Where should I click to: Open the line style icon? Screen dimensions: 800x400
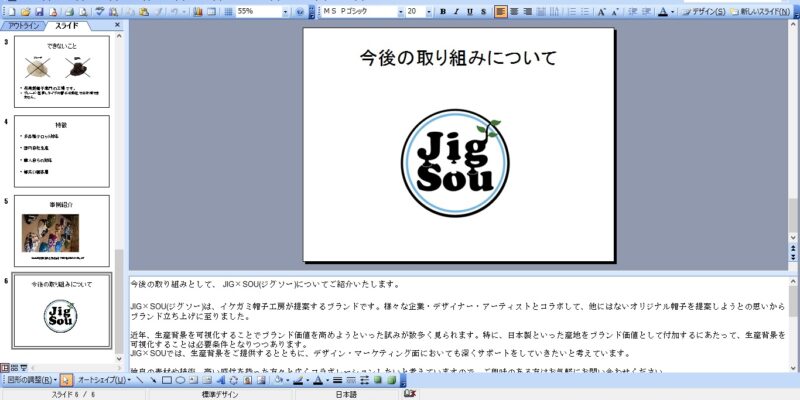[337, 380]
